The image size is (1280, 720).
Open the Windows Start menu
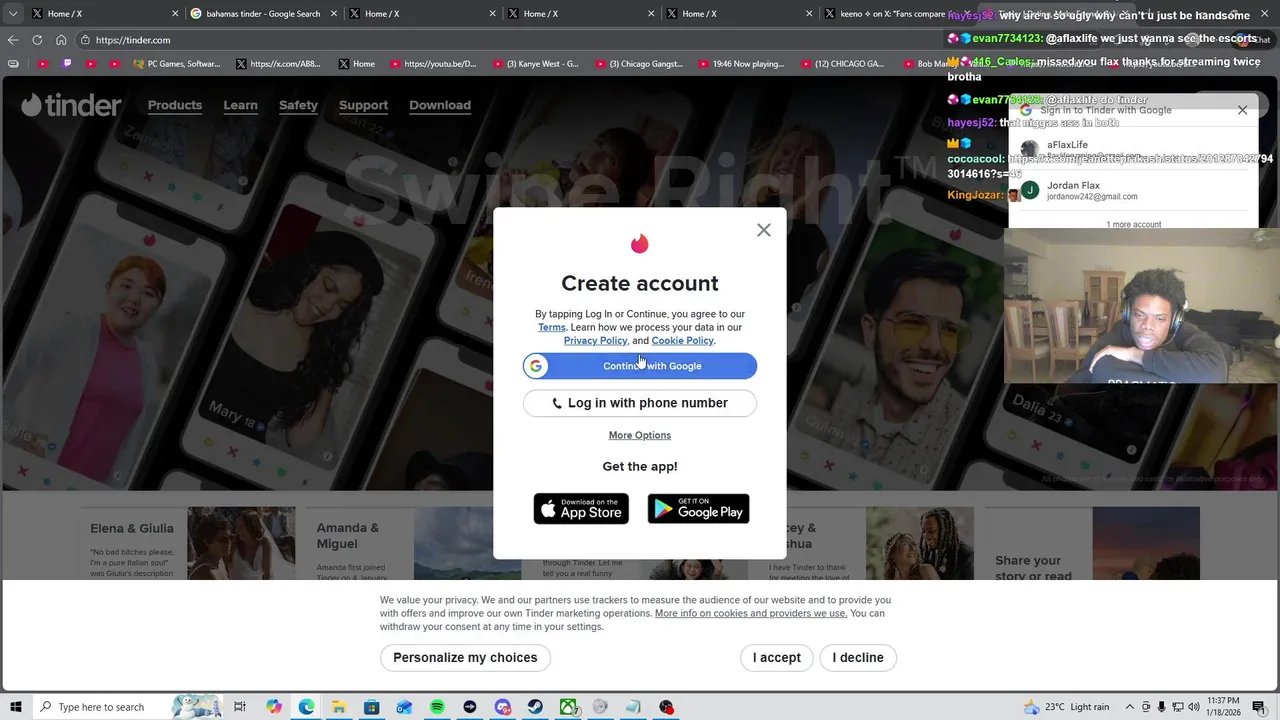(15, 707)
